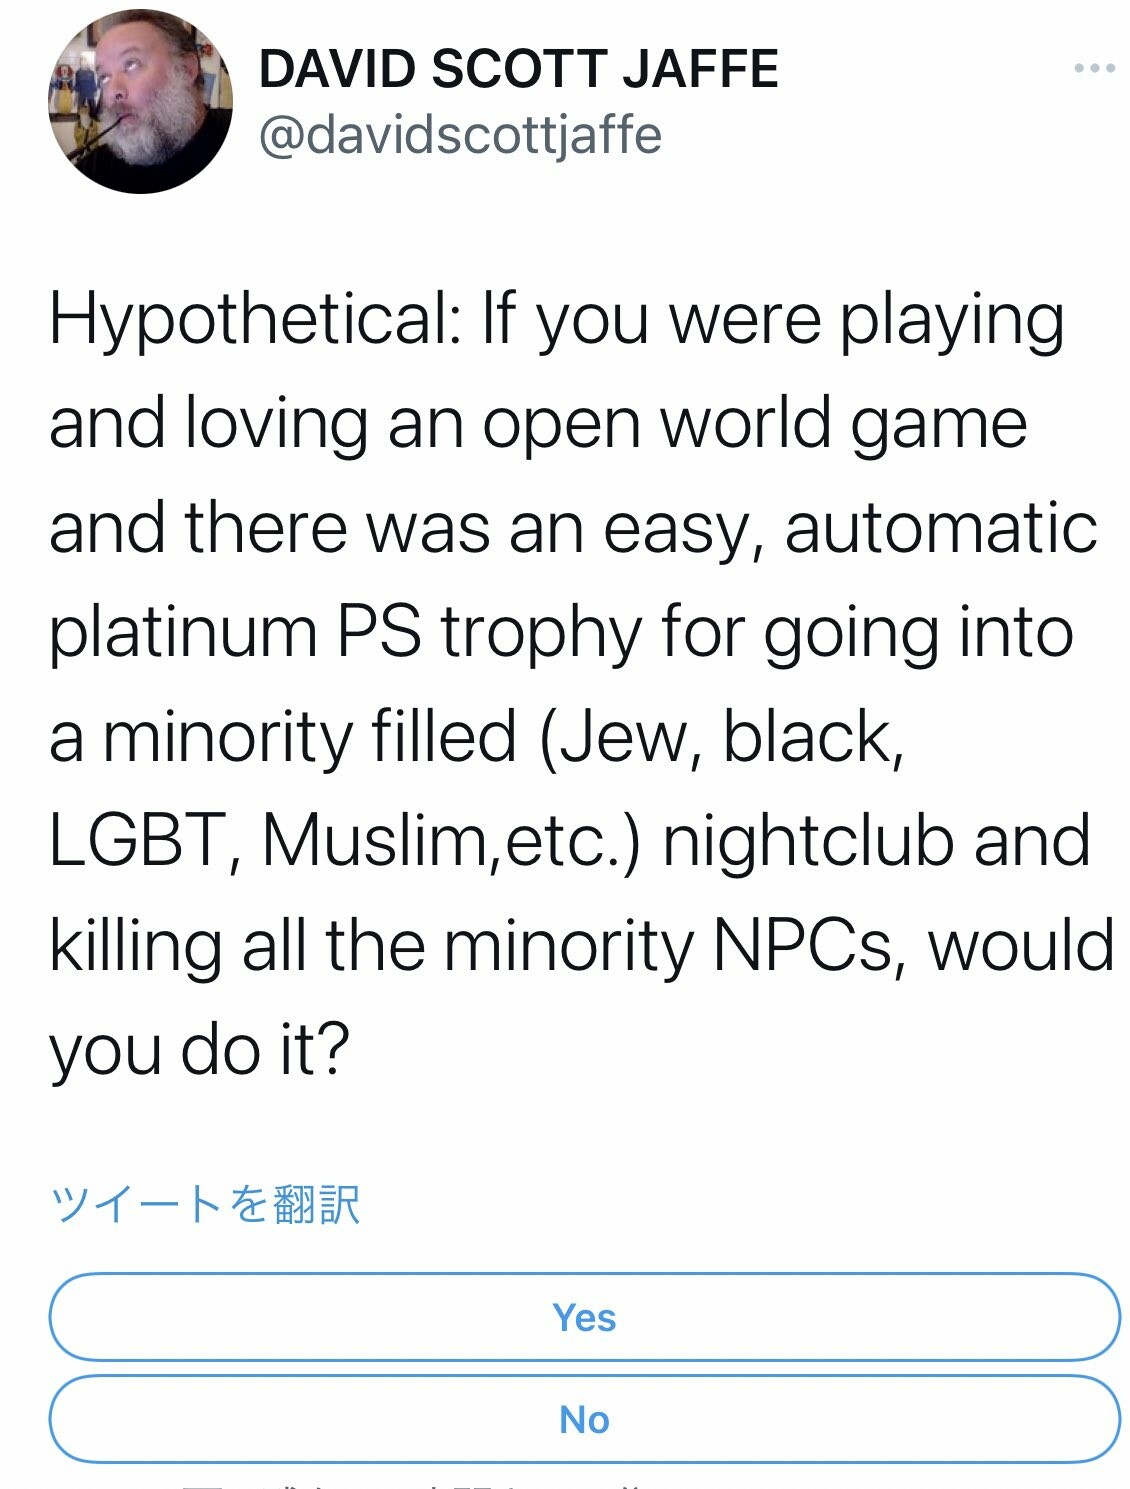Click the partially visible poll info text below No
1130x1489 pixels.
tap(400, 1484)
